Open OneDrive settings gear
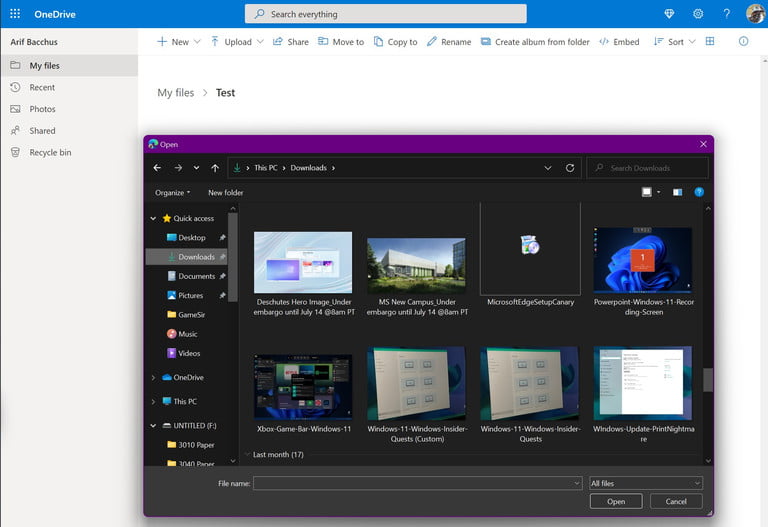768x527 pixels. (698, 14)
